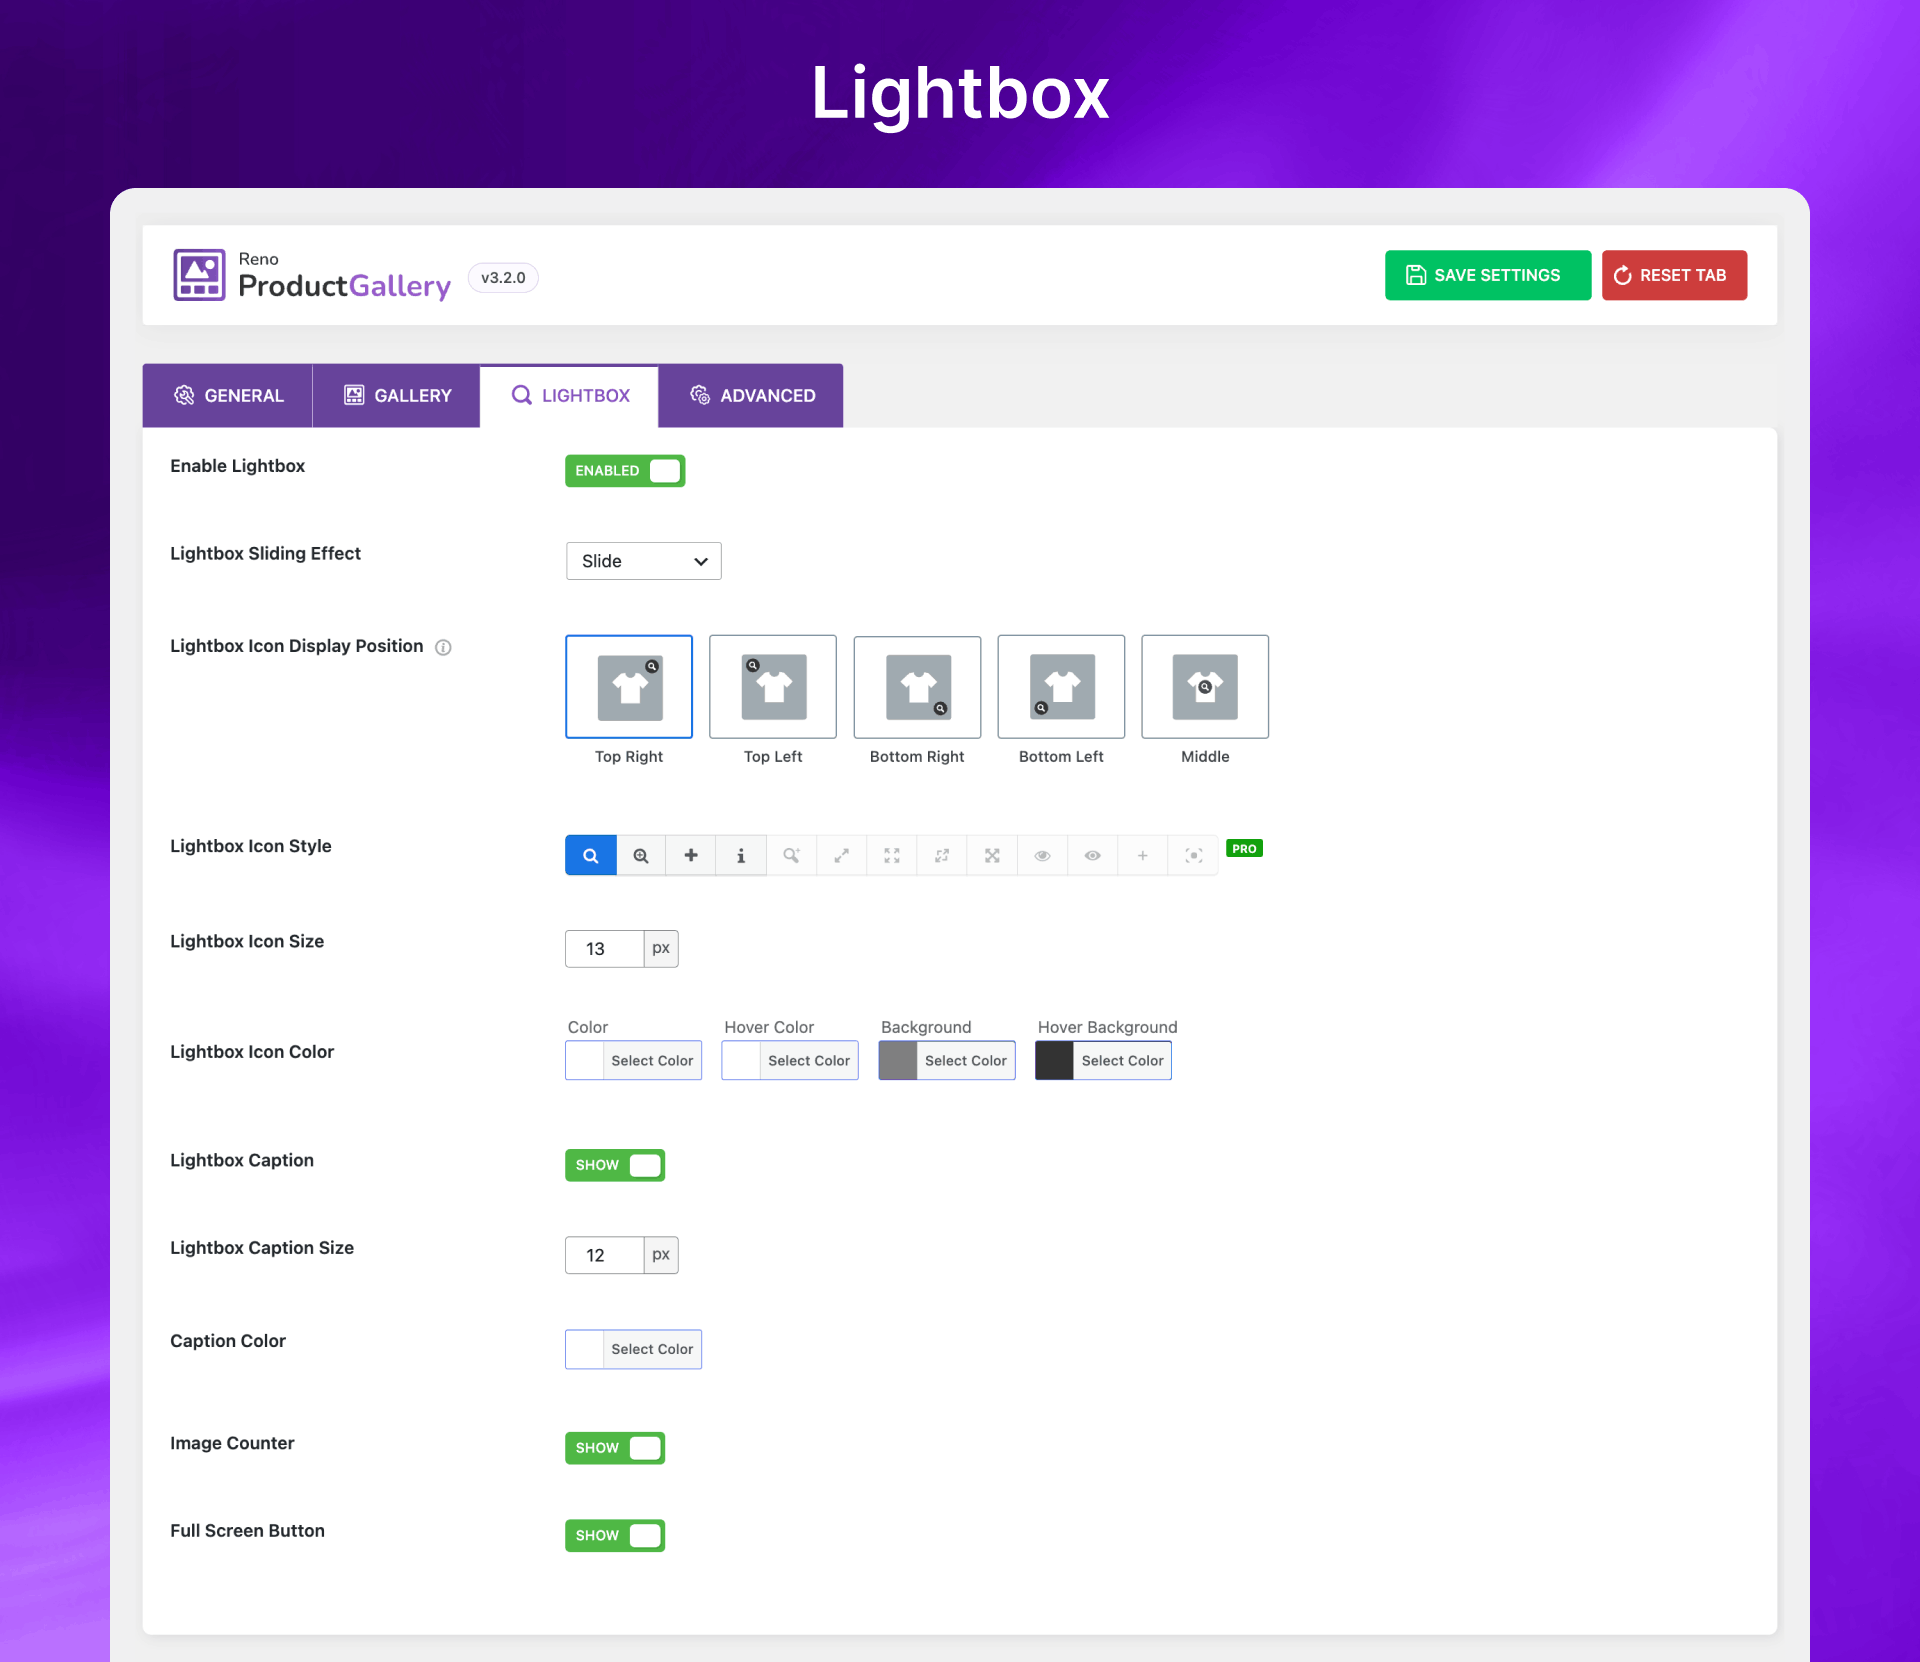Click the 'Lightbox Sliding Effect' label
The width and height of the screenshot is (1920, 1662).
point(265,554)
